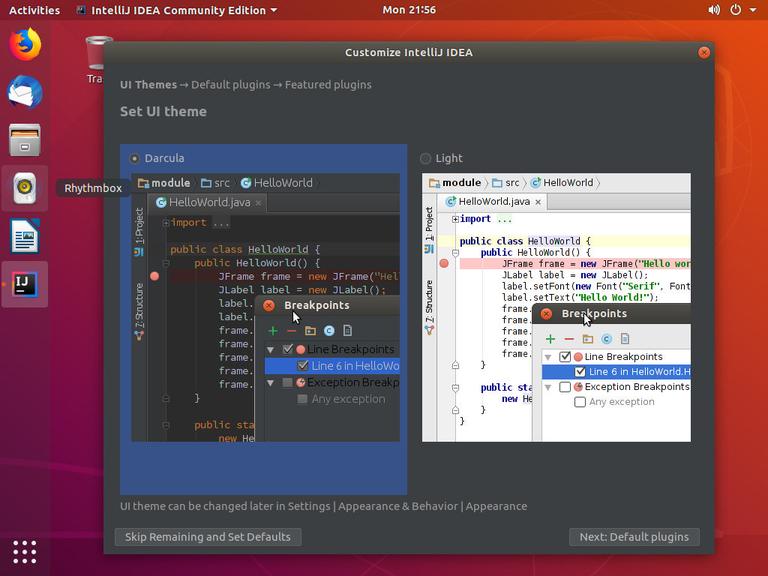
Task: Click the Customize IntelliJ IDEA title bar
Action: tap(408, 52)
